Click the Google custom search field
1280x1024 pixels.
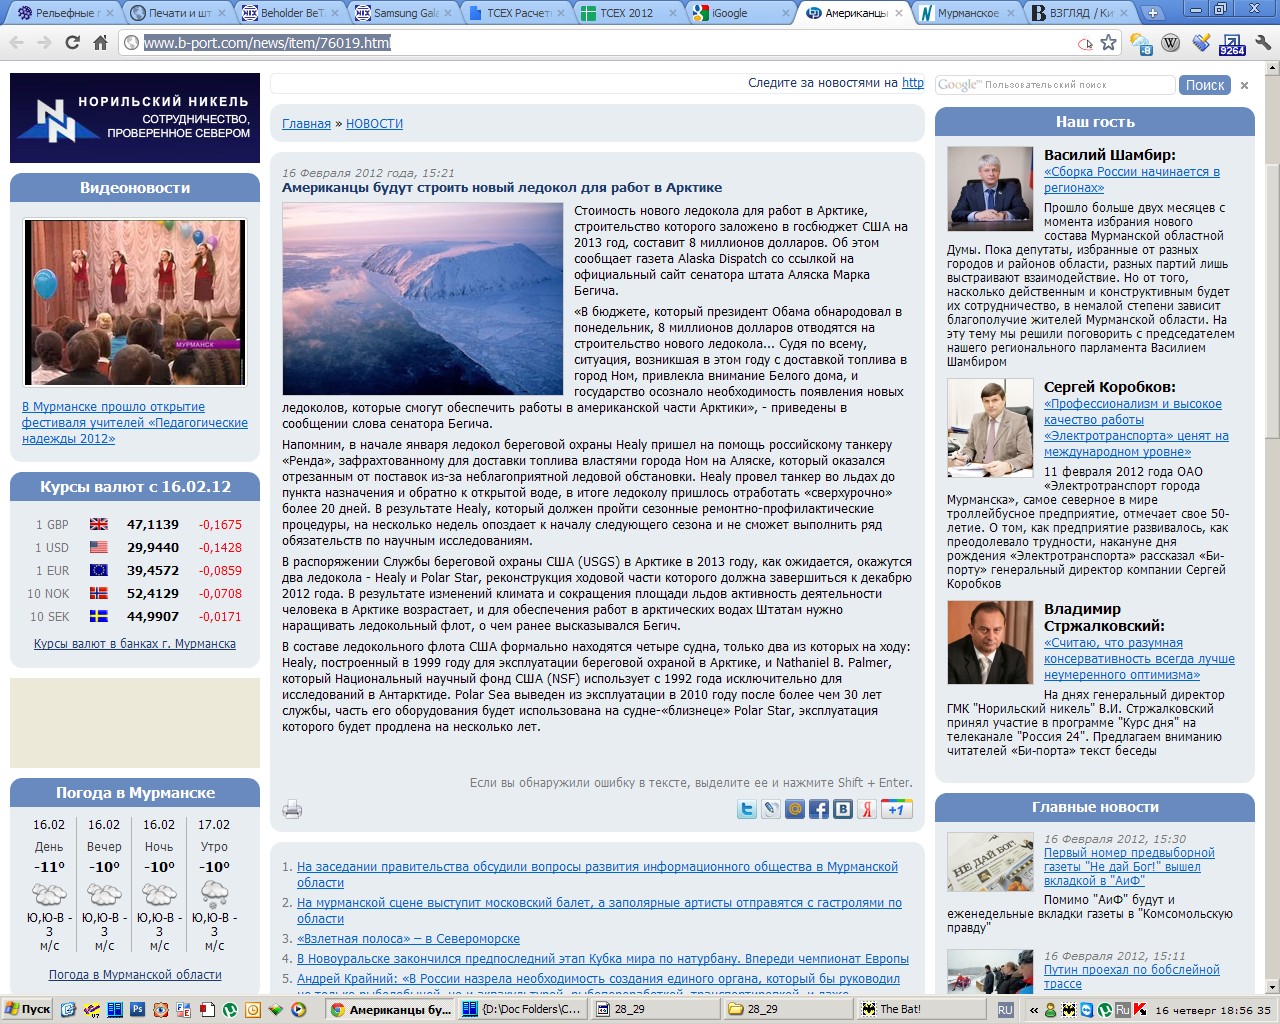pyautogui.click(x=1054, y=85)
